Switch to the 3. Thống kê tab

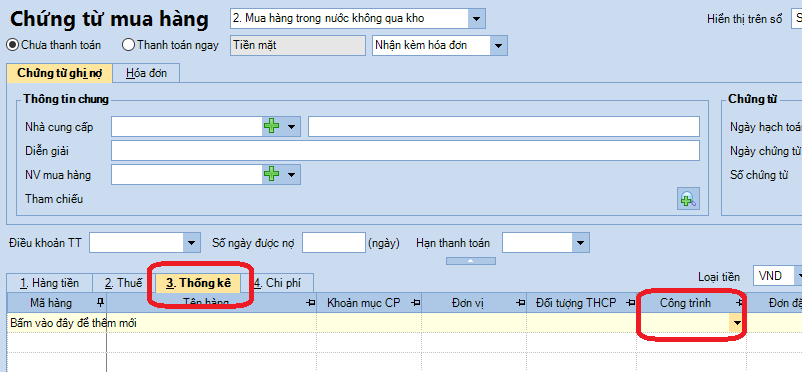pos(198,282)
